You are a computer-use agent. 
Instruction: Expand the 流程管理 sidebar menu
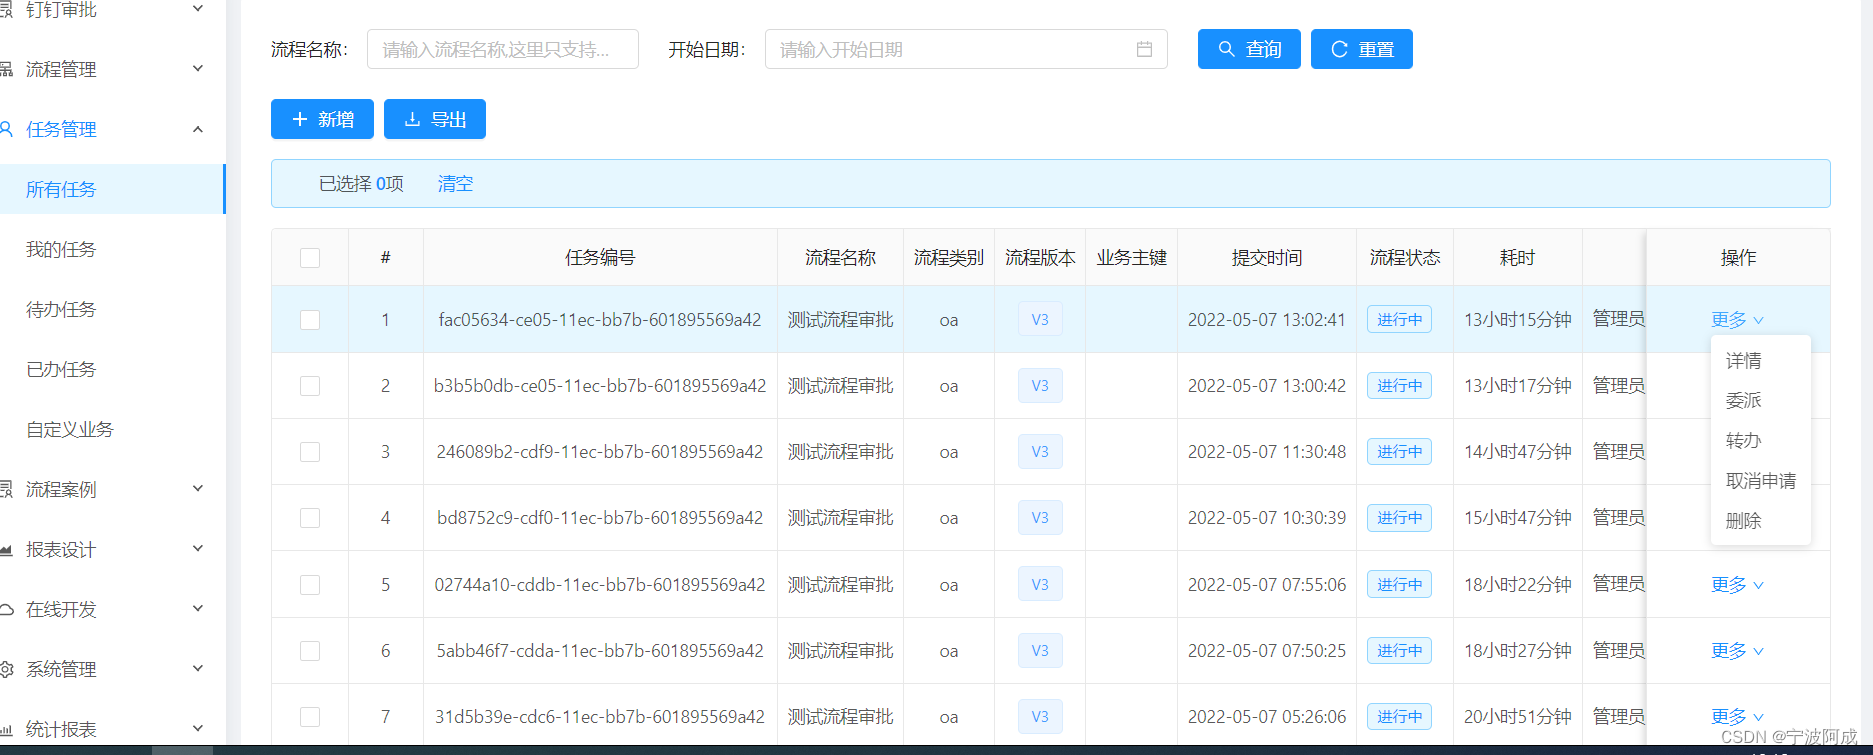click(198, 68)
